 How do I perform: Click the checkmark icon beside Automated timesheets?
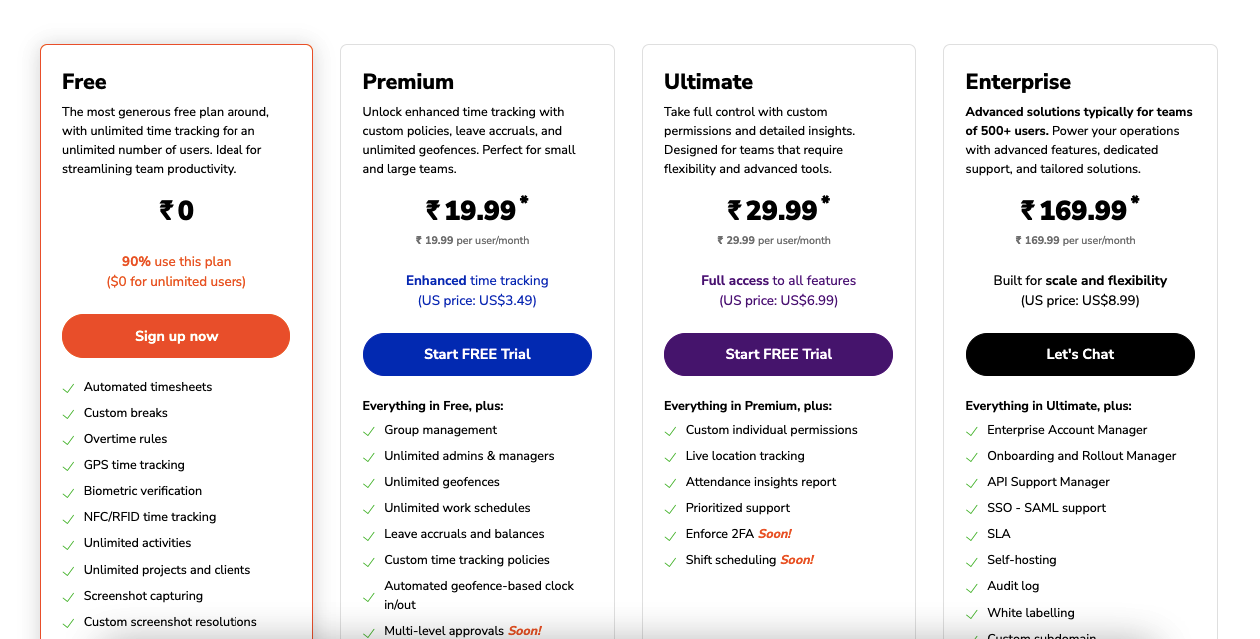(68, 388)
